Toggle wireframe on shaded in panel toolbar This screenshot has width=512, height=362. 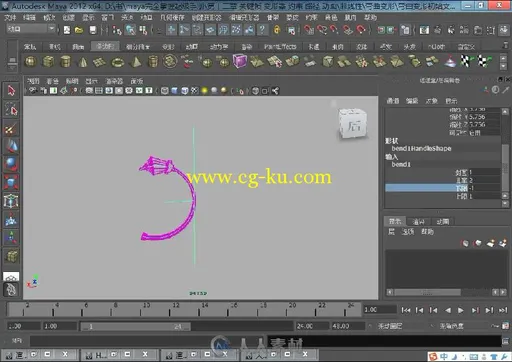pos(184,91)
